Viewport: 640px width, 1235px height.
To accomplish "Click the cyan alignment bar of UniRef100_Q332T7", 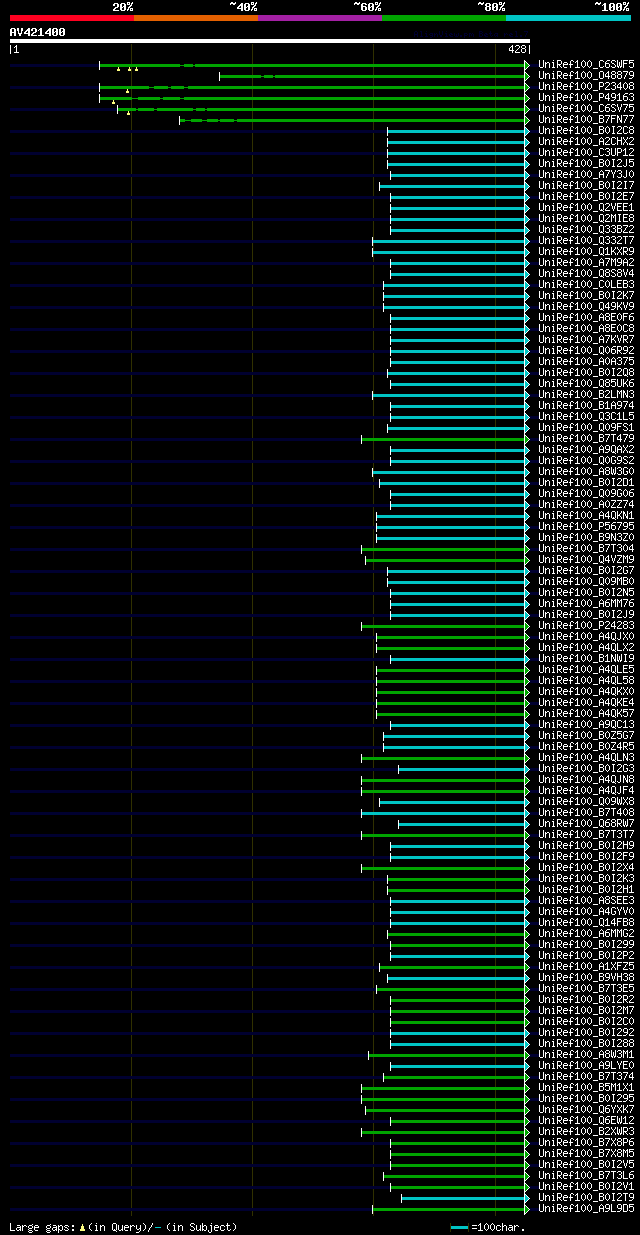I will pos(449,240).
